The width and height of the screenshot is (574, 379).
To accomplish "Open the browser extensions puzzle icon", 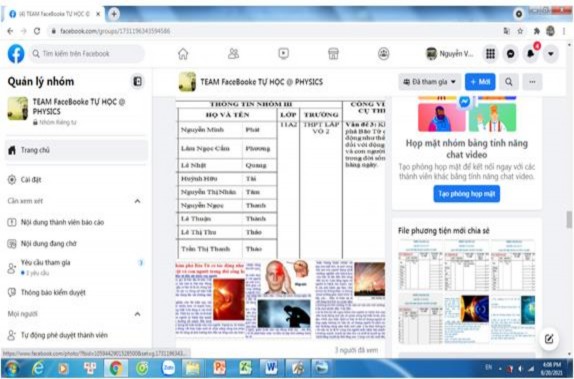I will (536, 31).
